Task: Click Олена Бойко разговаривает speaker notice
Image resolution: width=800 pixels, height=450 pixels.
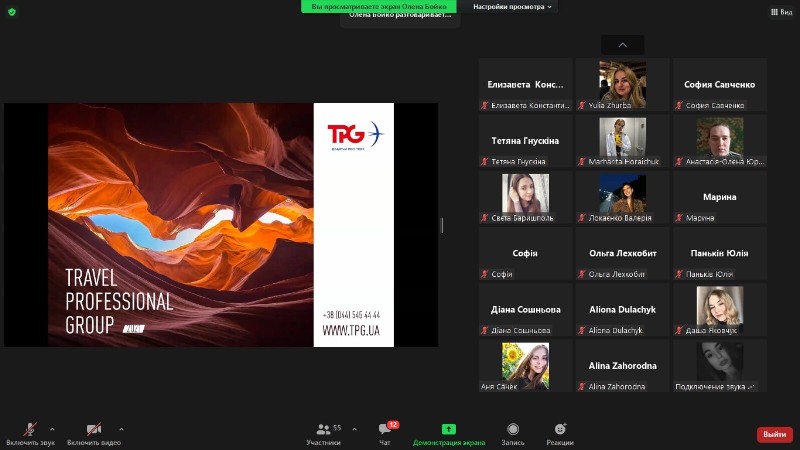Action: [400, 16]
